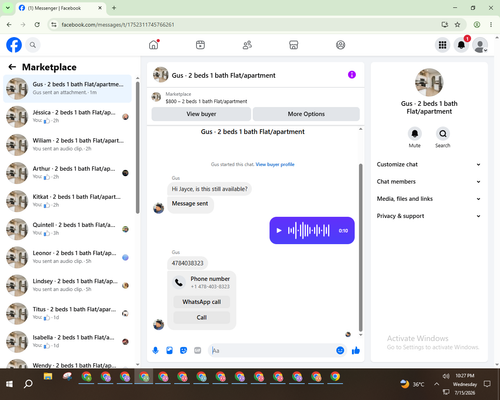Viewport: 500px width, 400px height.
Task: Click the Aa message input field
Action: [x=272, y=350]
